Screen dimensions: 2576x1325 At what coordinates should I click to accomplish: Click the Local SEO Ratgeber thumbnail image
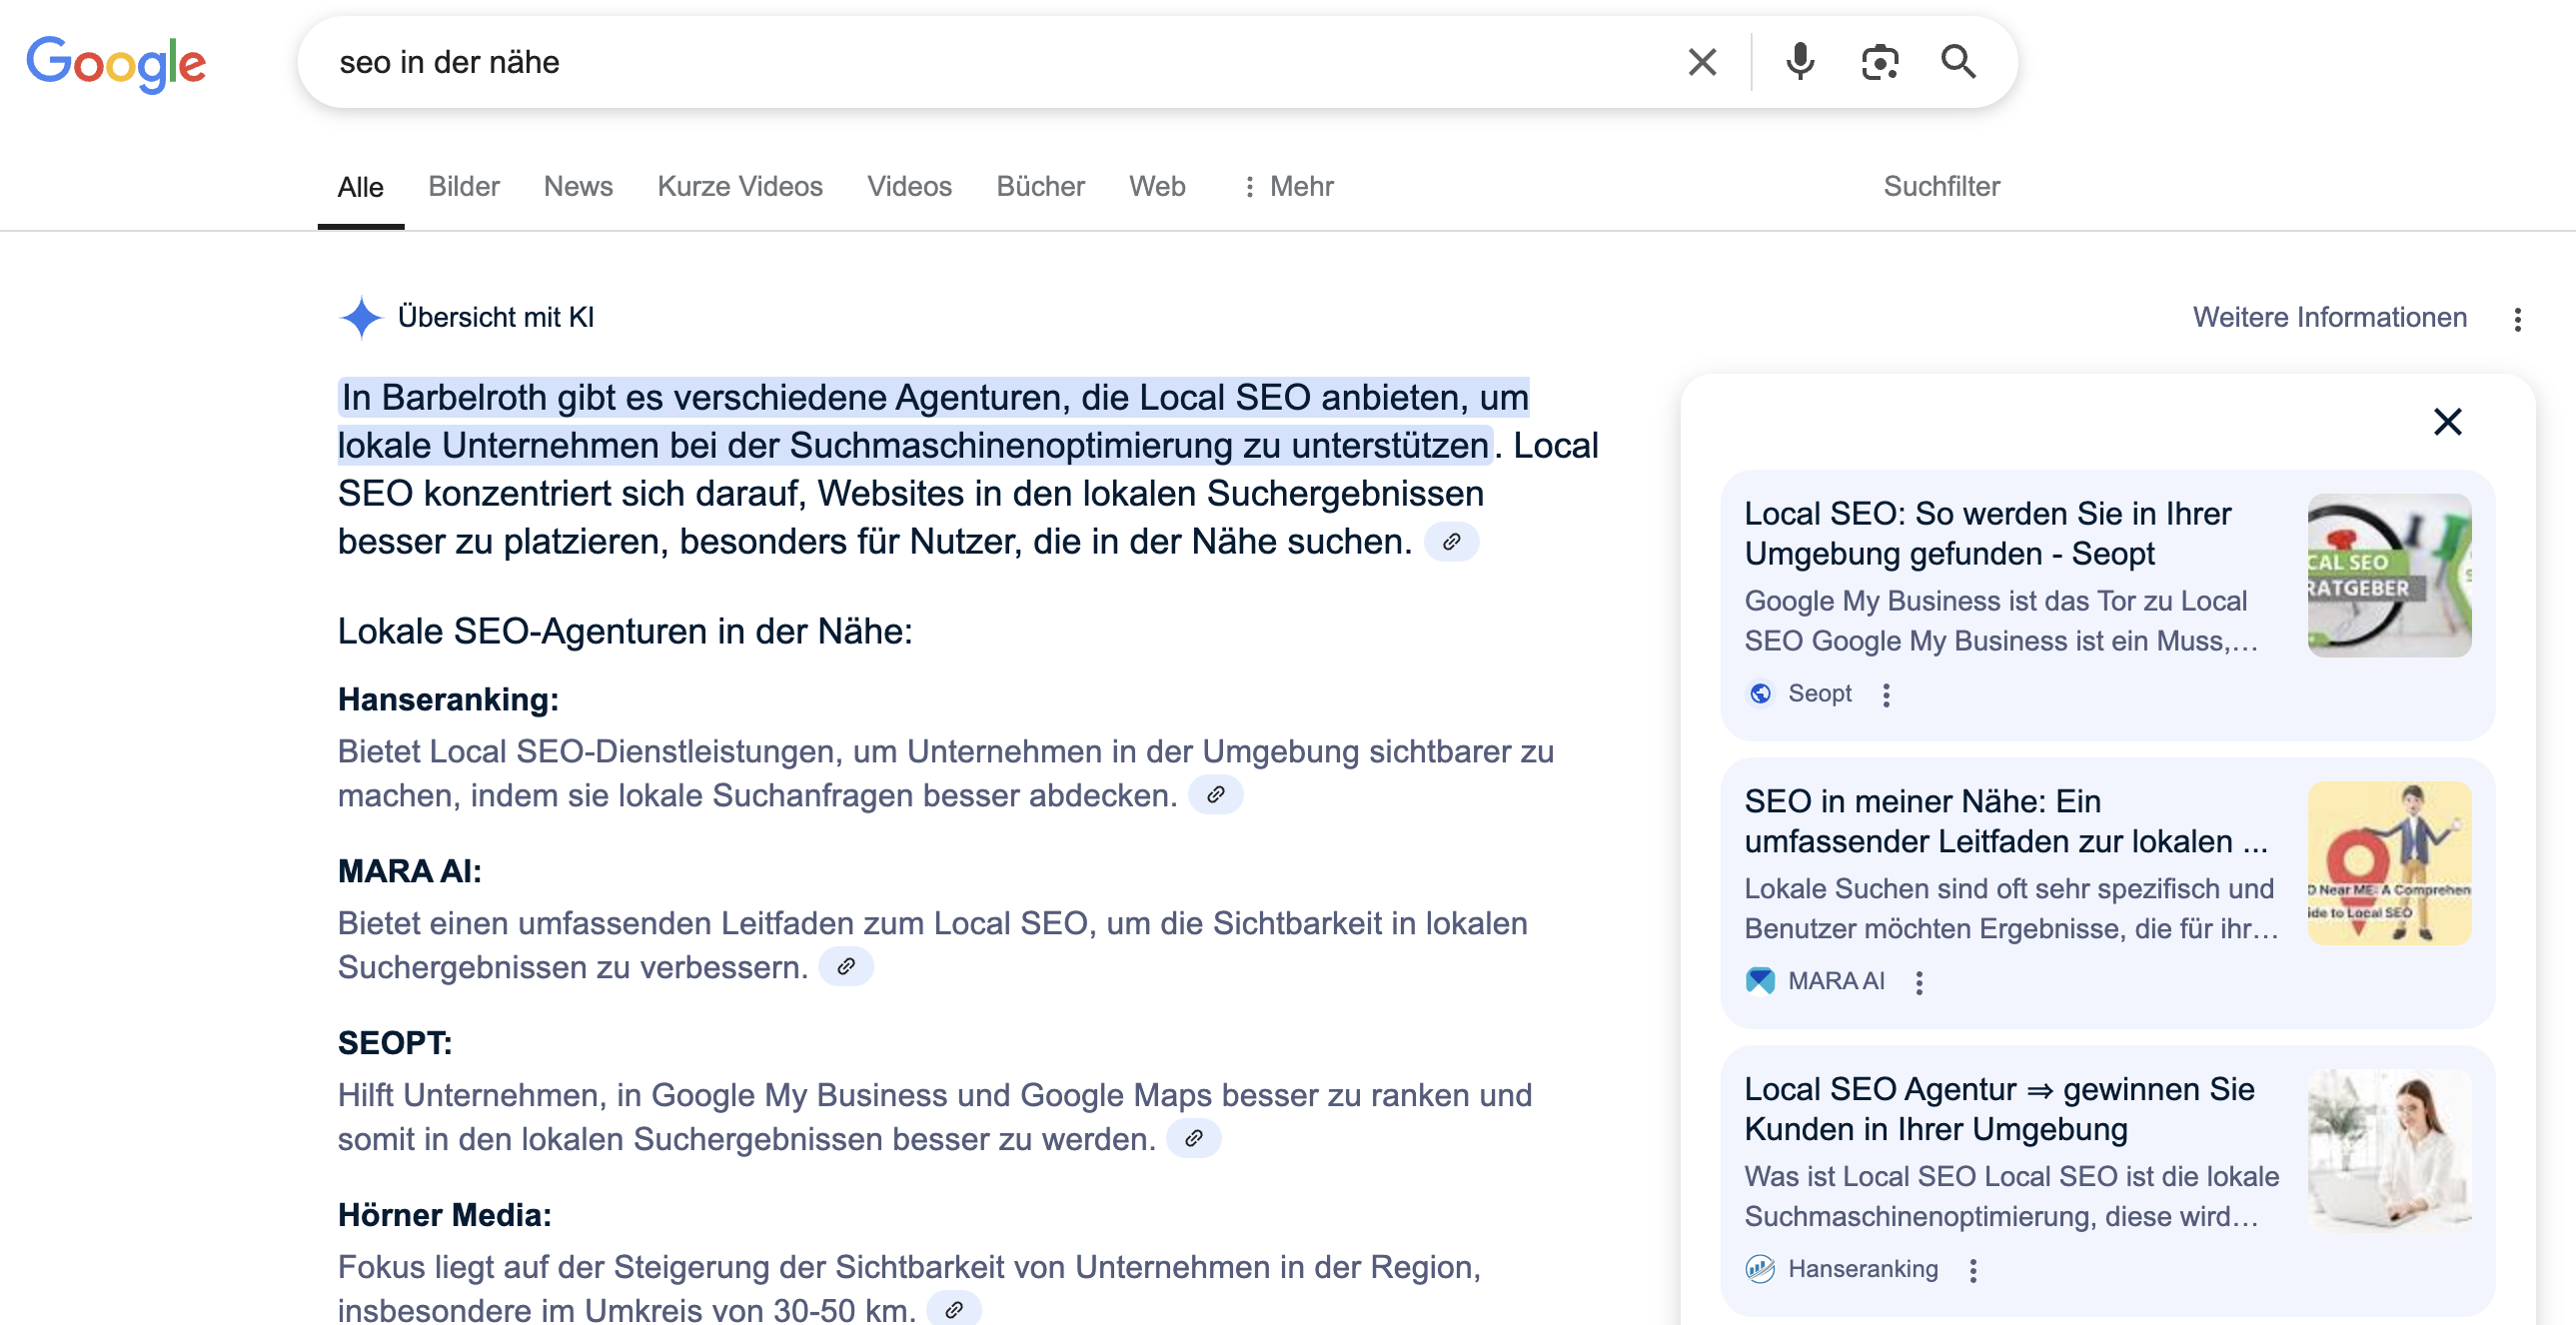pos(2390,576)
